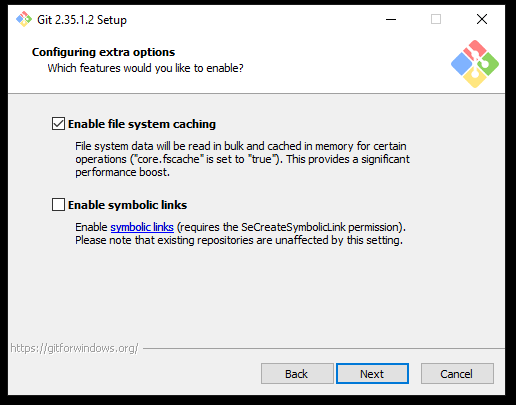Click the 'Configuring extra options' heading

(x=103, y=52)
